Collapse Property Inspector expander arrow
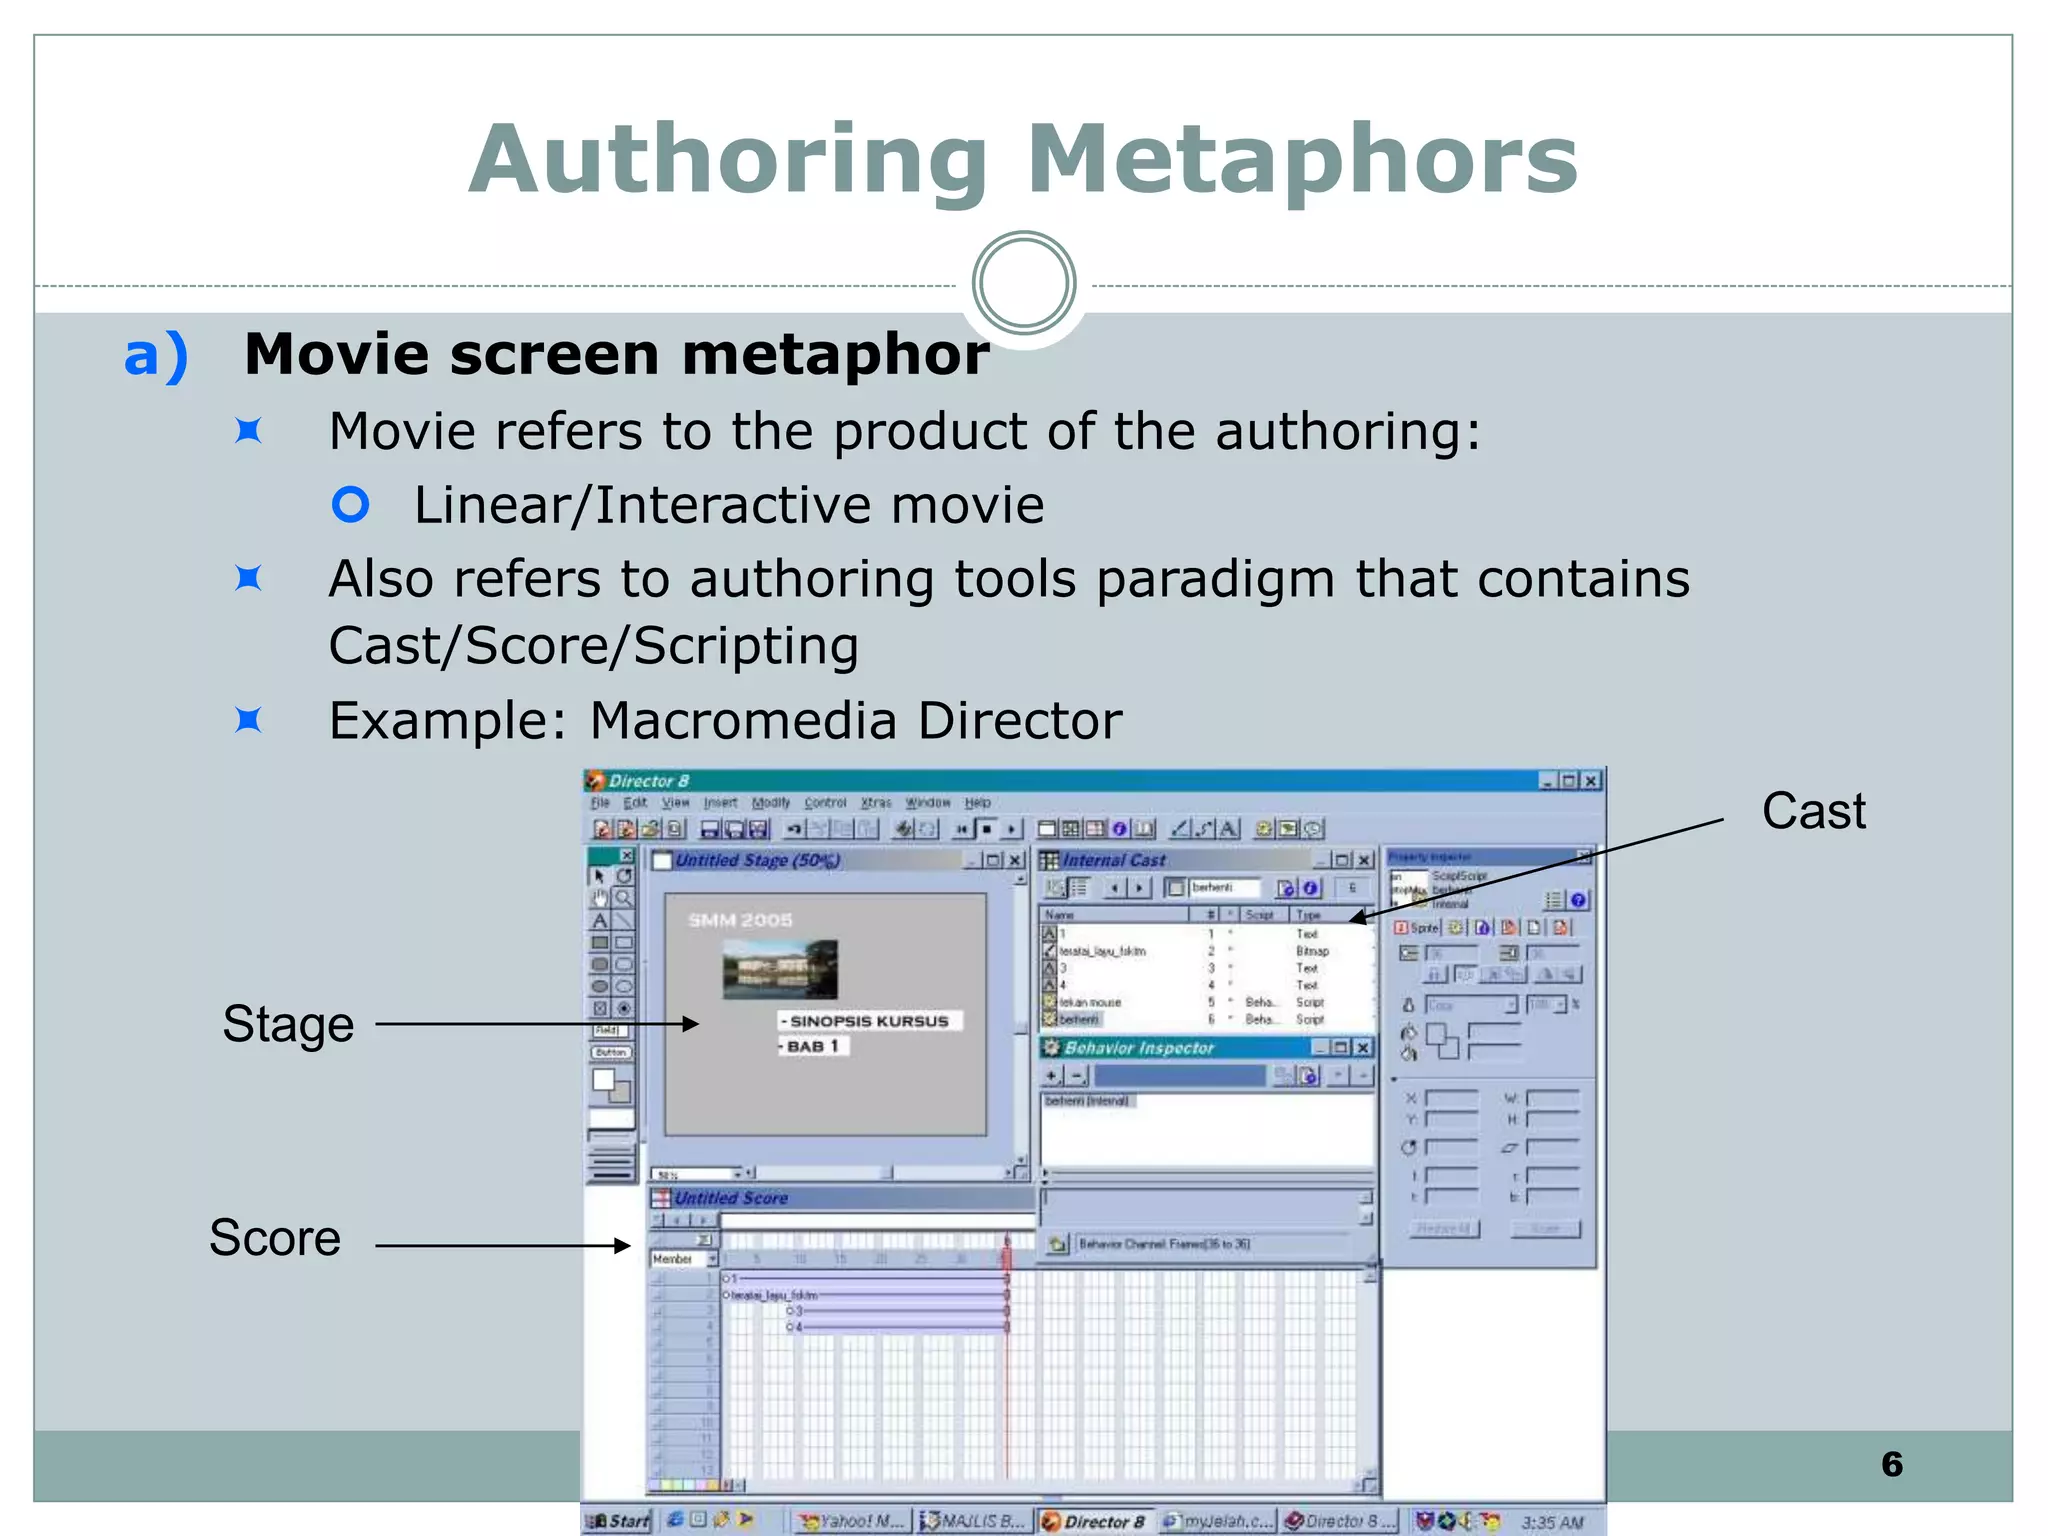 click(x=1394, y=1080)
